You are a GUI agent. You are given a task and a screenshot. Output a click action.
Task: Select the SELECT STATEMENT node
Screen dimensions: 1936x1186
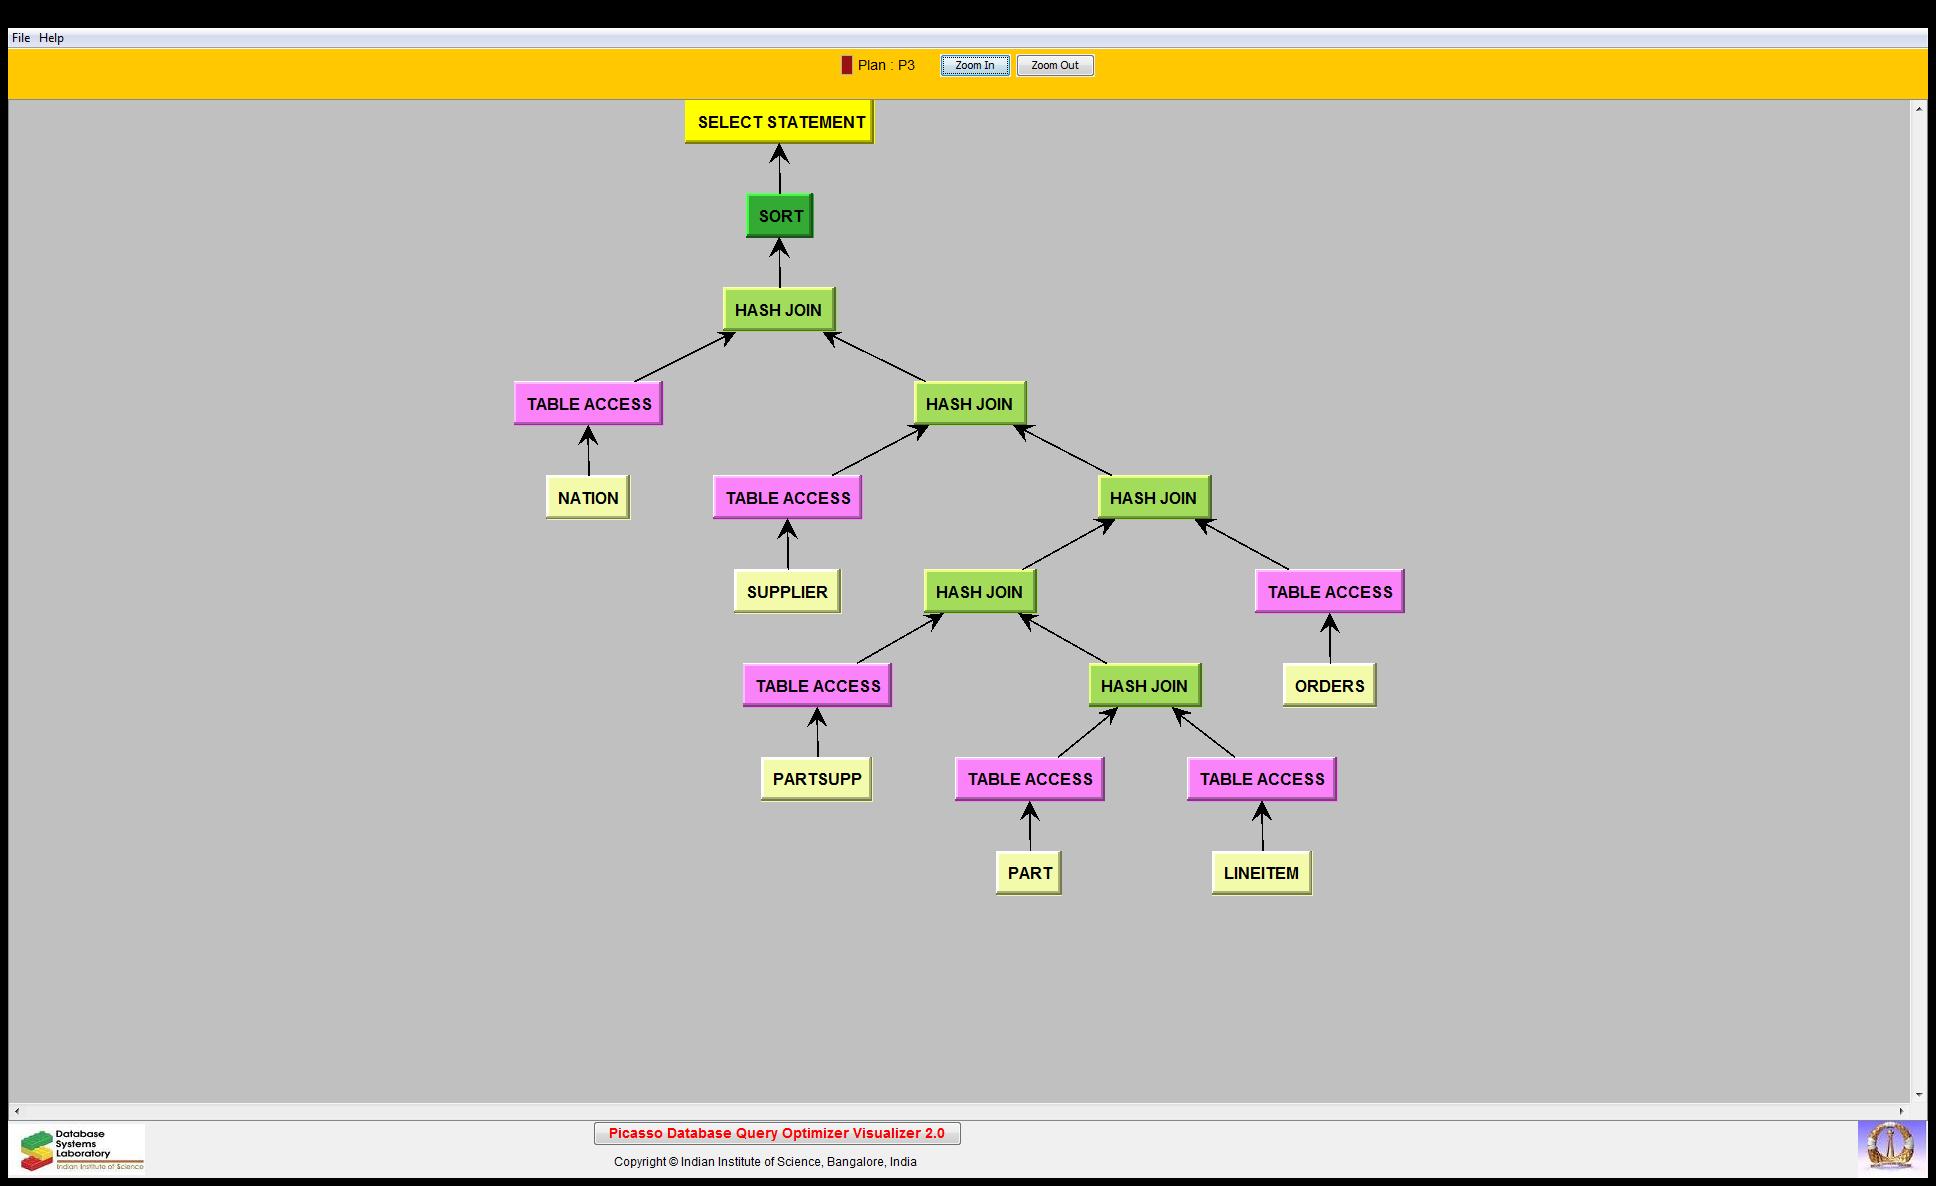[x=779, y=122]
